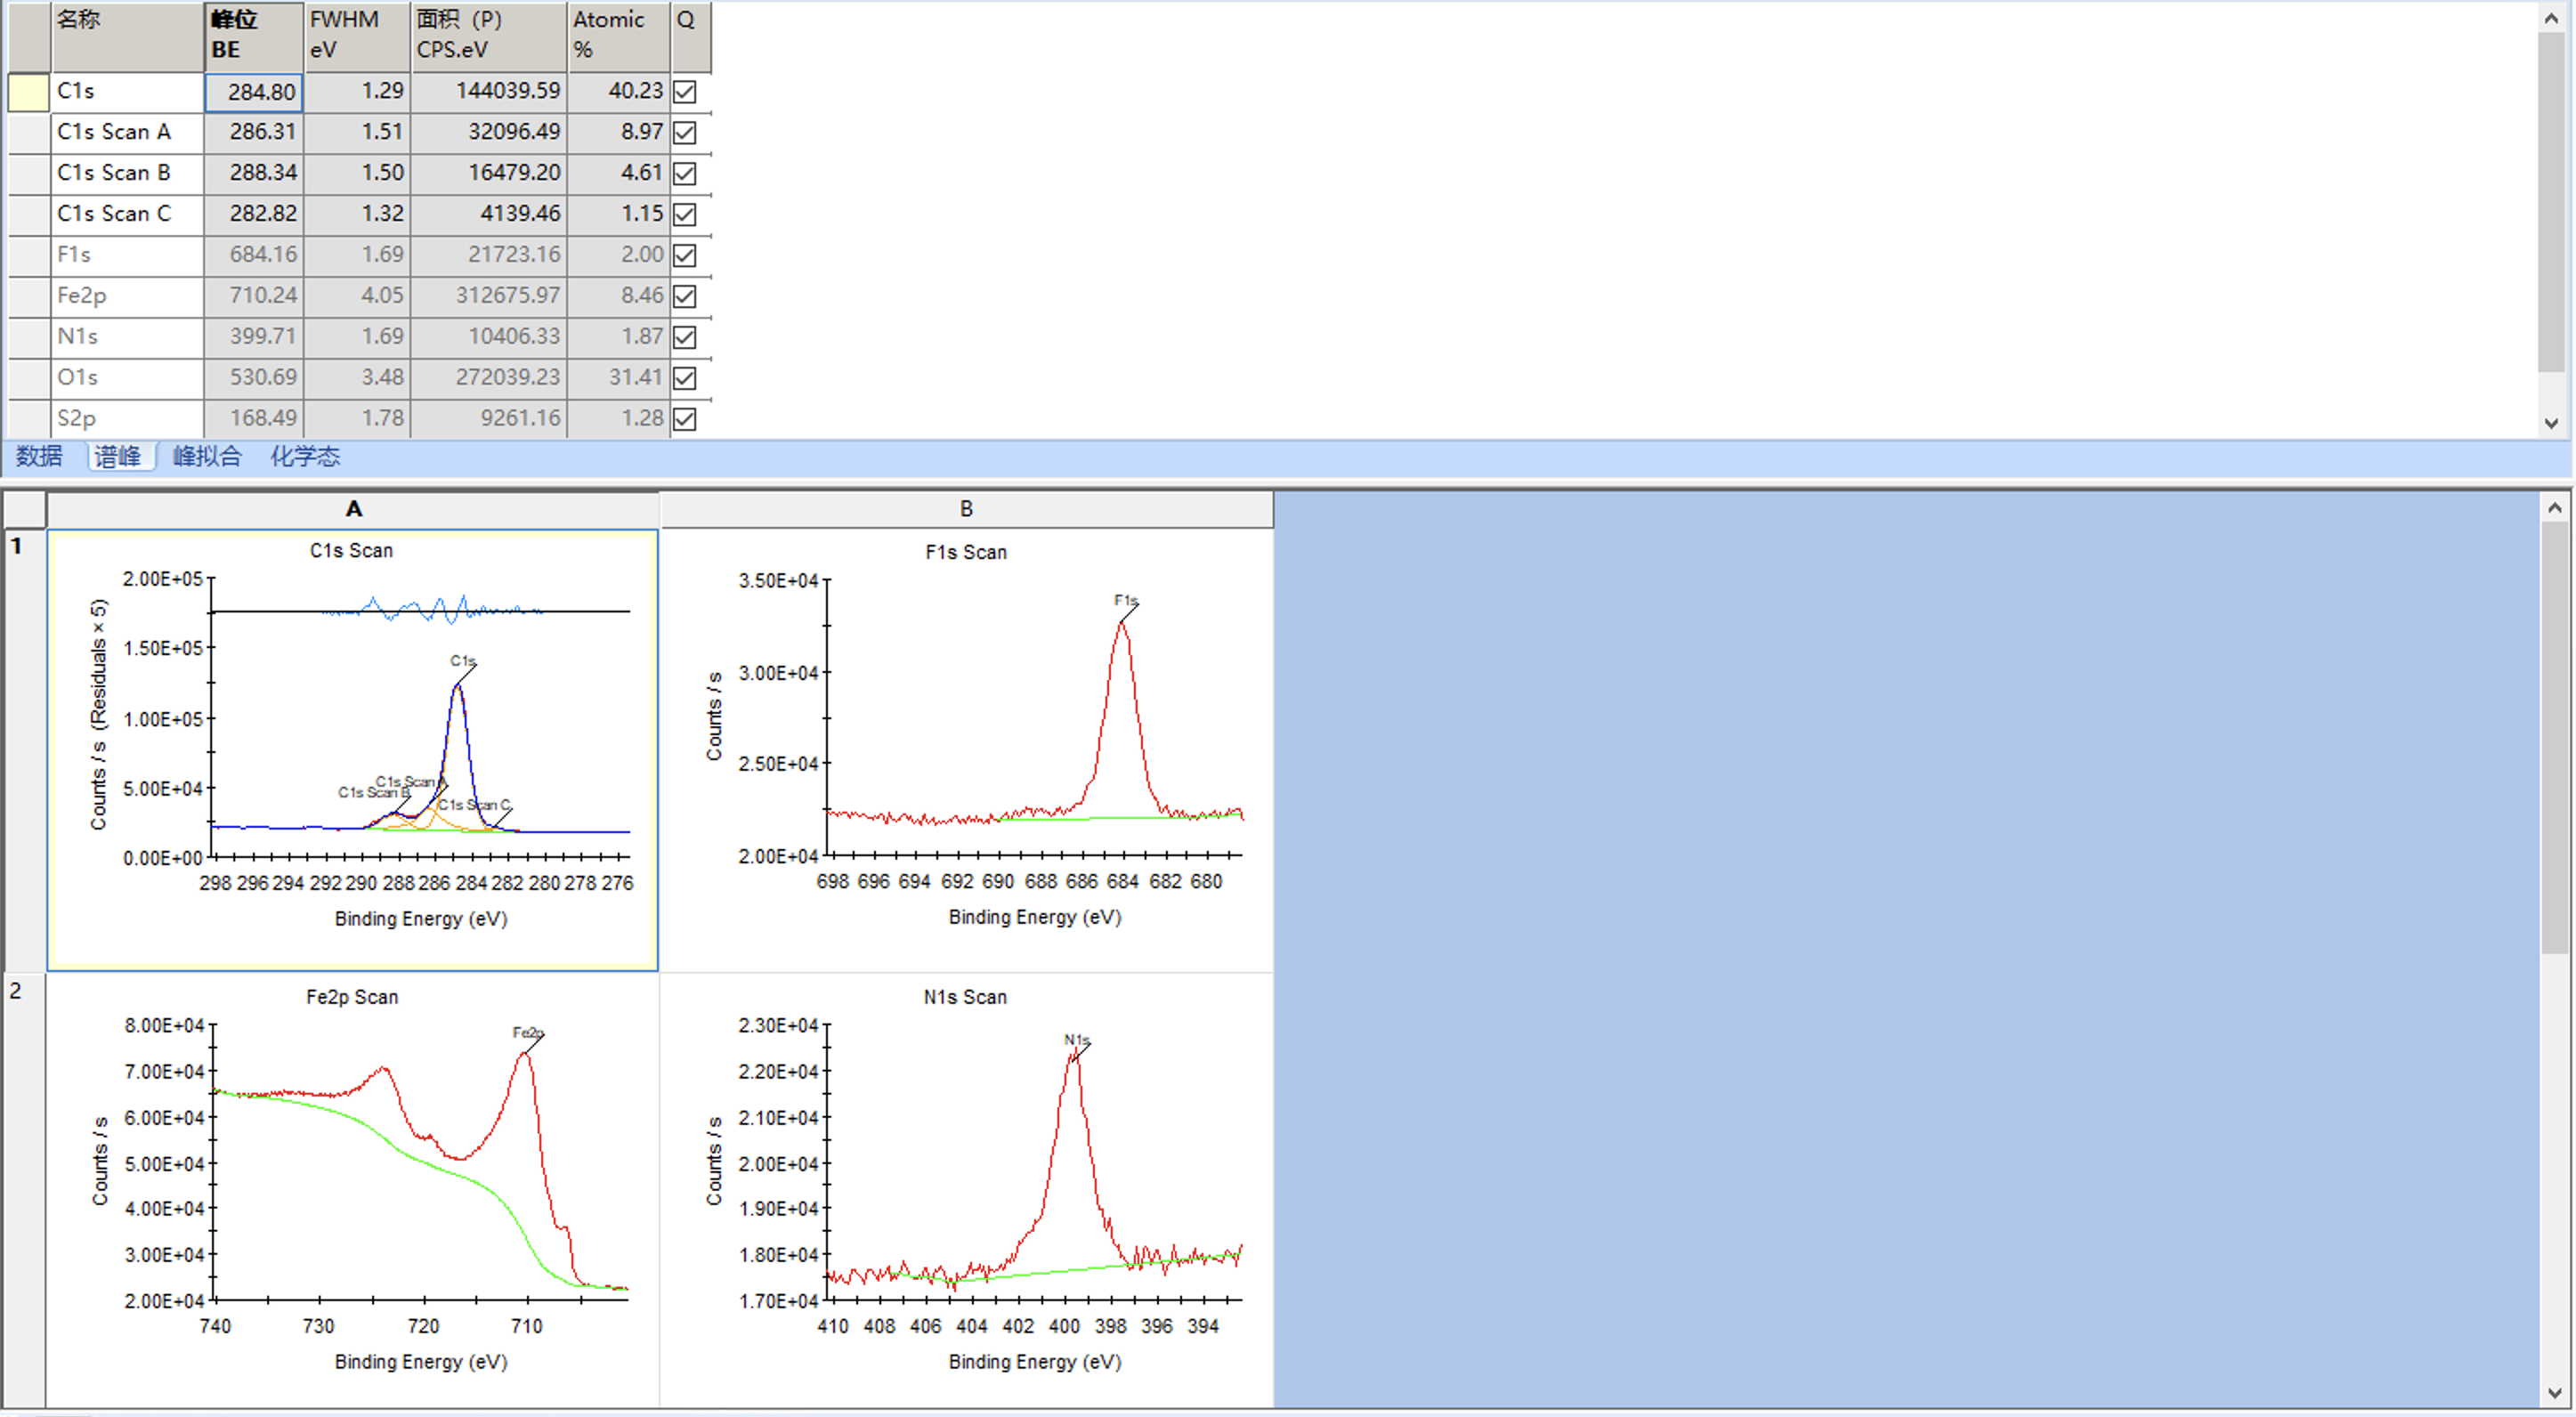2576x1417 pixels.
Task: Uncheck the C1s row checkbox
Action: pyautogui.click(x=685, y=92)
